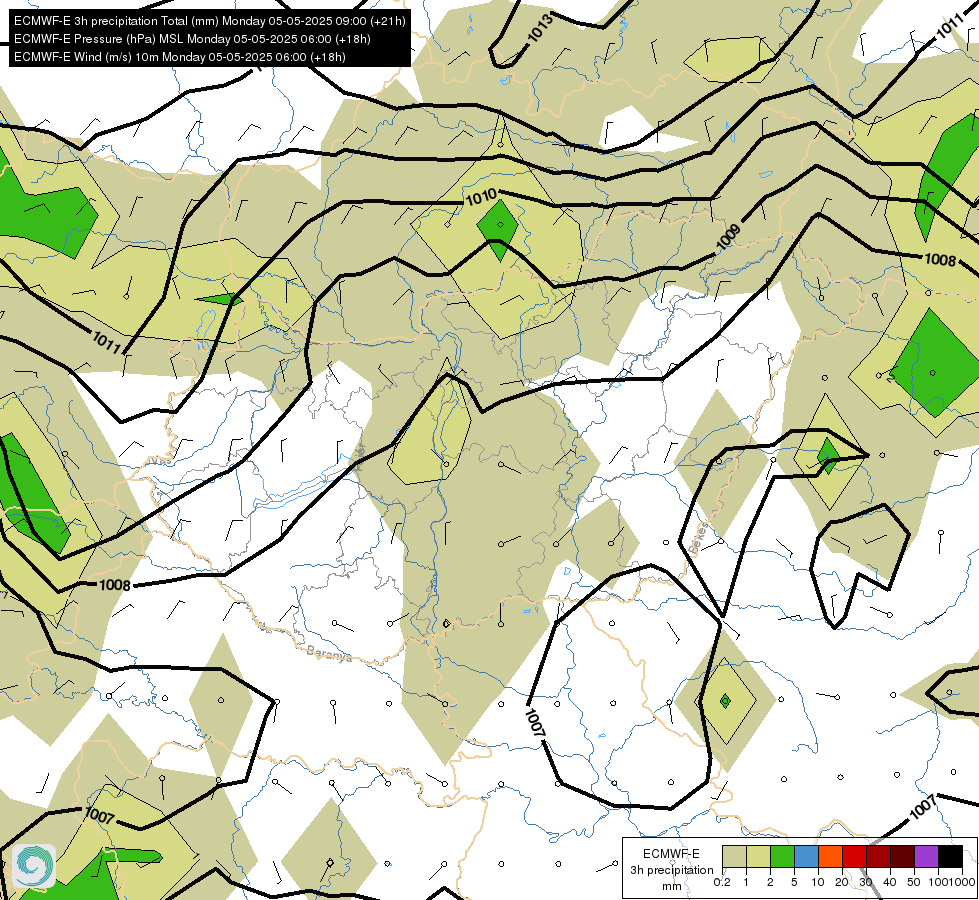Click the legend title ECMWF-E
Image resolution: width=979 pixels, height=900 pixels.
(x=671, y=854)
